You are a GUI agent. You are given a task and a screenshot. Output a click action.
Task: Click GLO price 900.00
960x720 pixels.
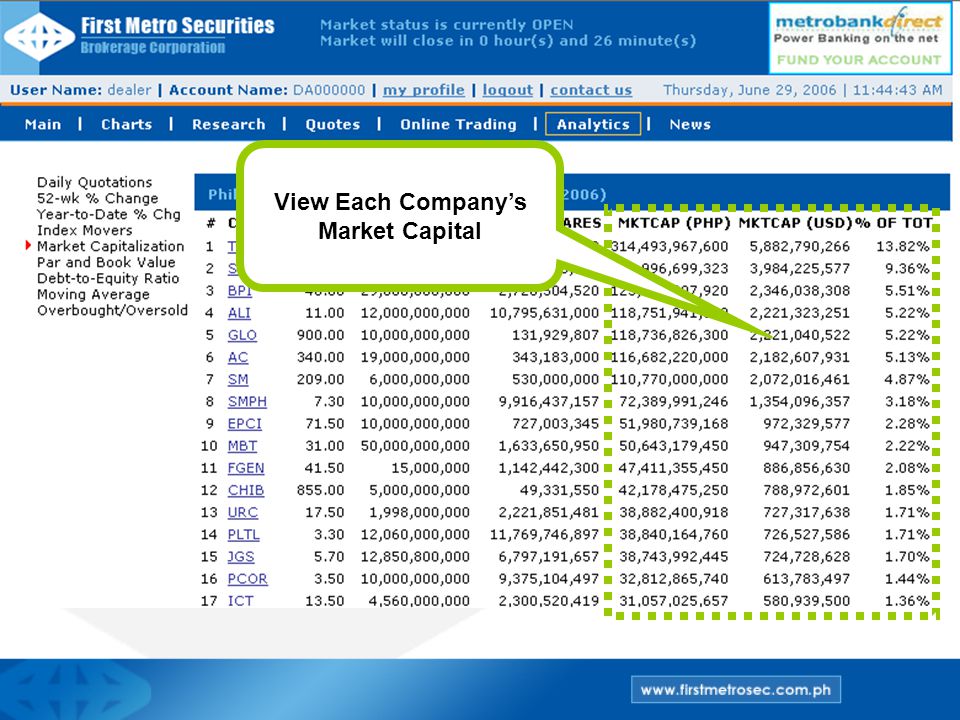[x=320, y=335]
